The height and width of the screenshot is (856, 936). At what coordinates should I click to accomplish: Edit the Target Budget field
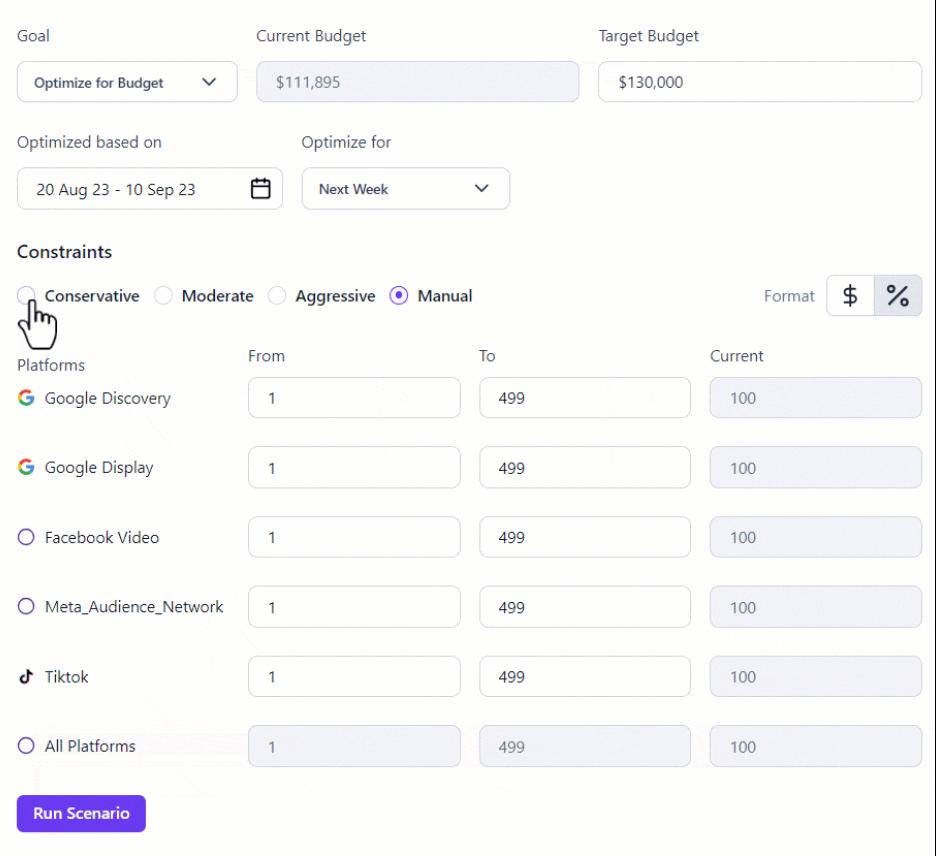pyautogui.click(x=760, y=82)
